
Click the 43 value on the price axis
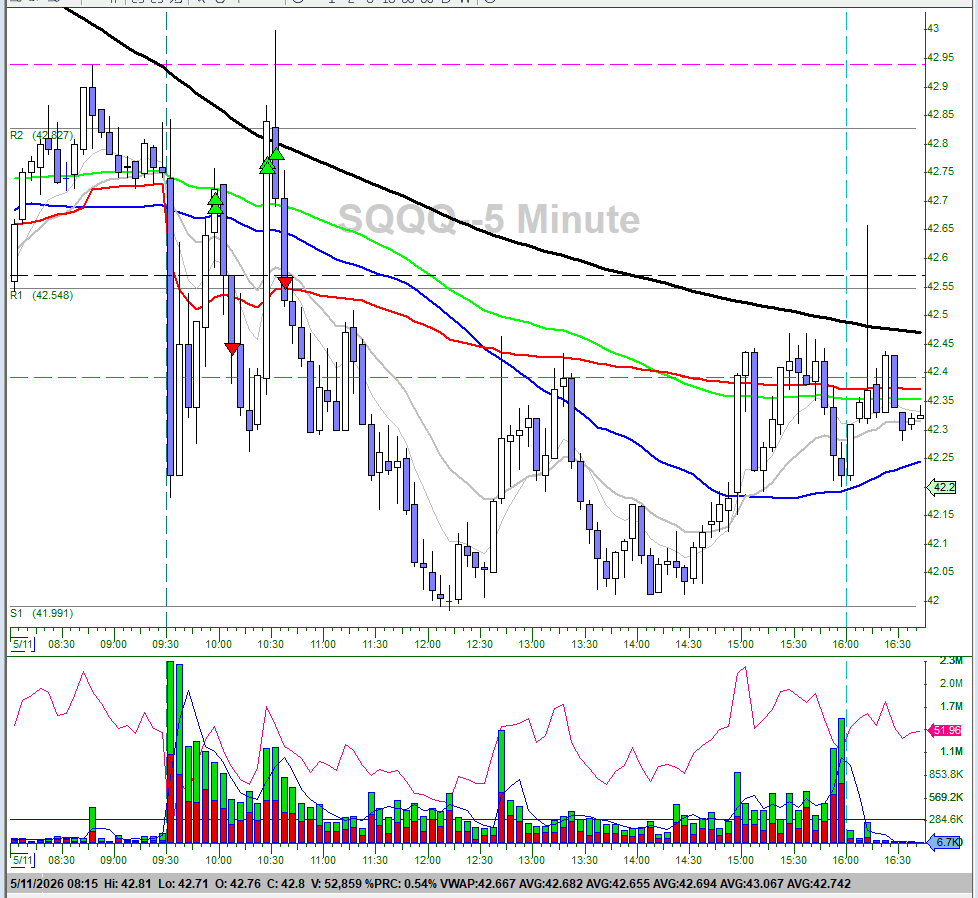pos(933,28)
